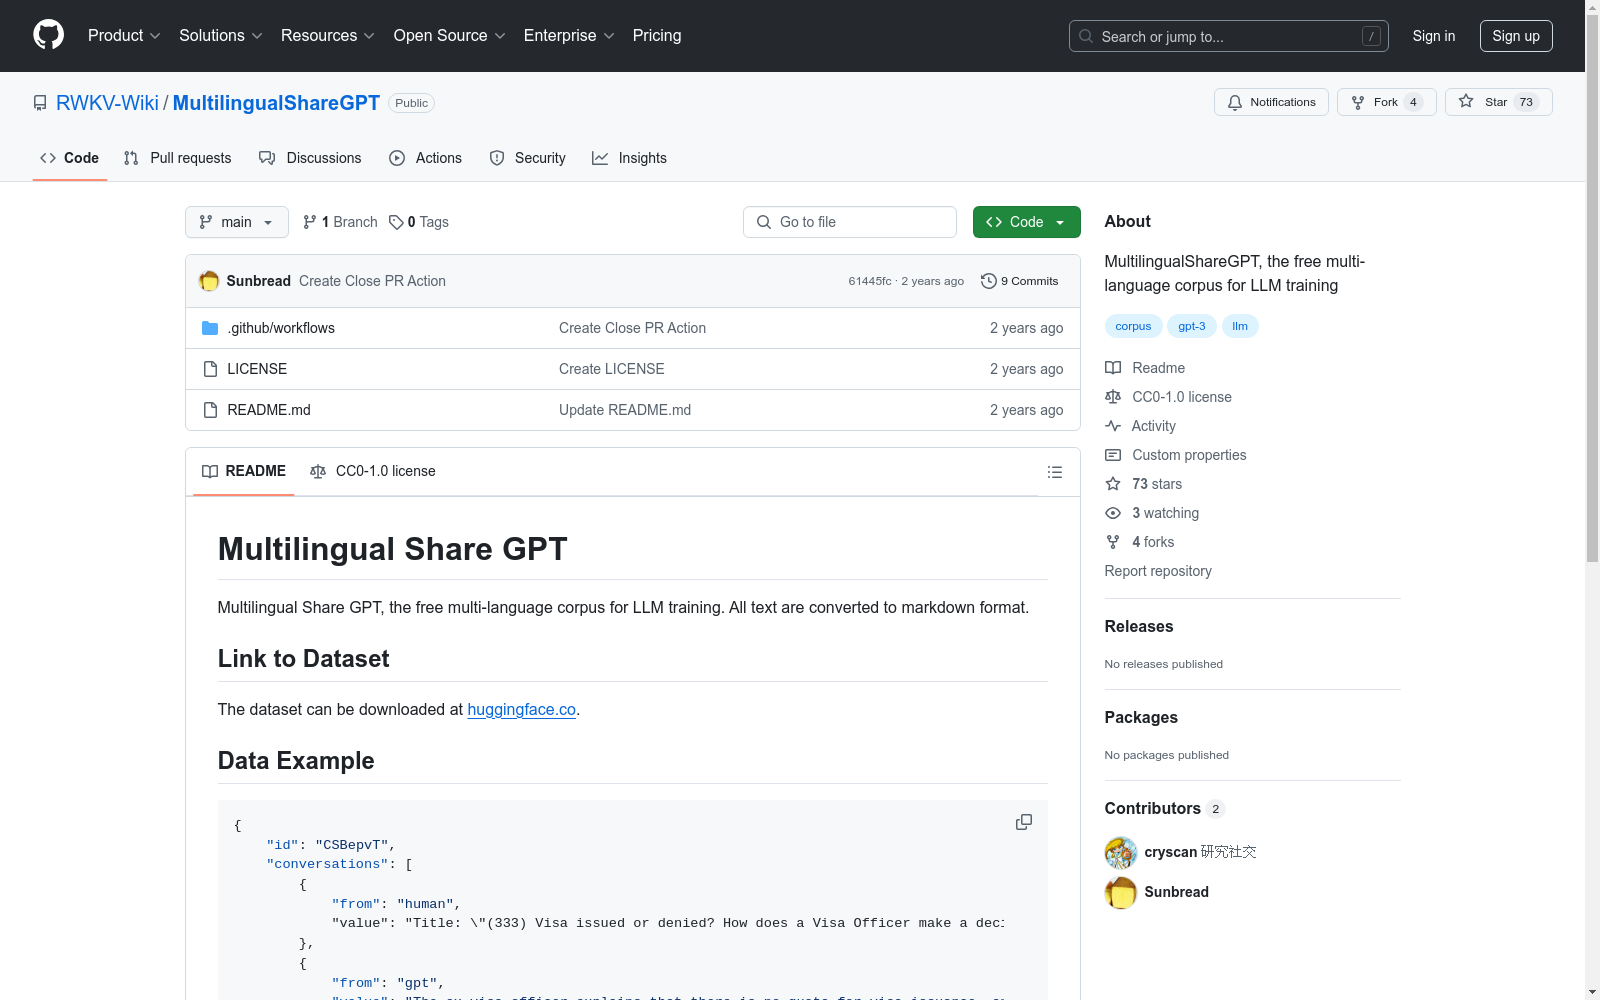Screen dimensions: 1600x1000
Task: Open the llm topic tag
Action: point(1240,326)
